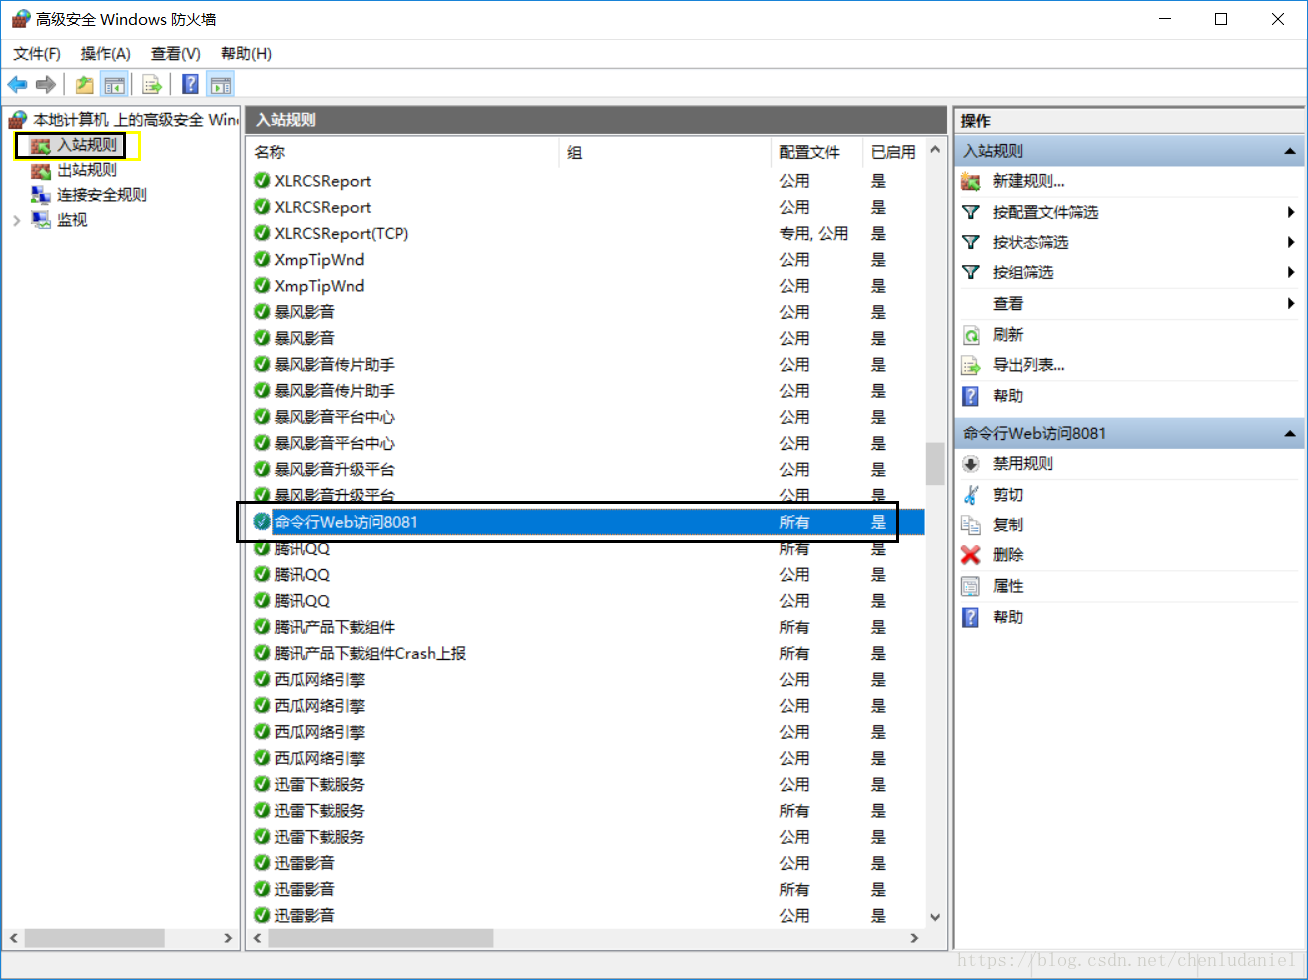Viewport: 1308px width, 980px height.
Task: Click the Export list toolbar icon
Action: point(152,85)
